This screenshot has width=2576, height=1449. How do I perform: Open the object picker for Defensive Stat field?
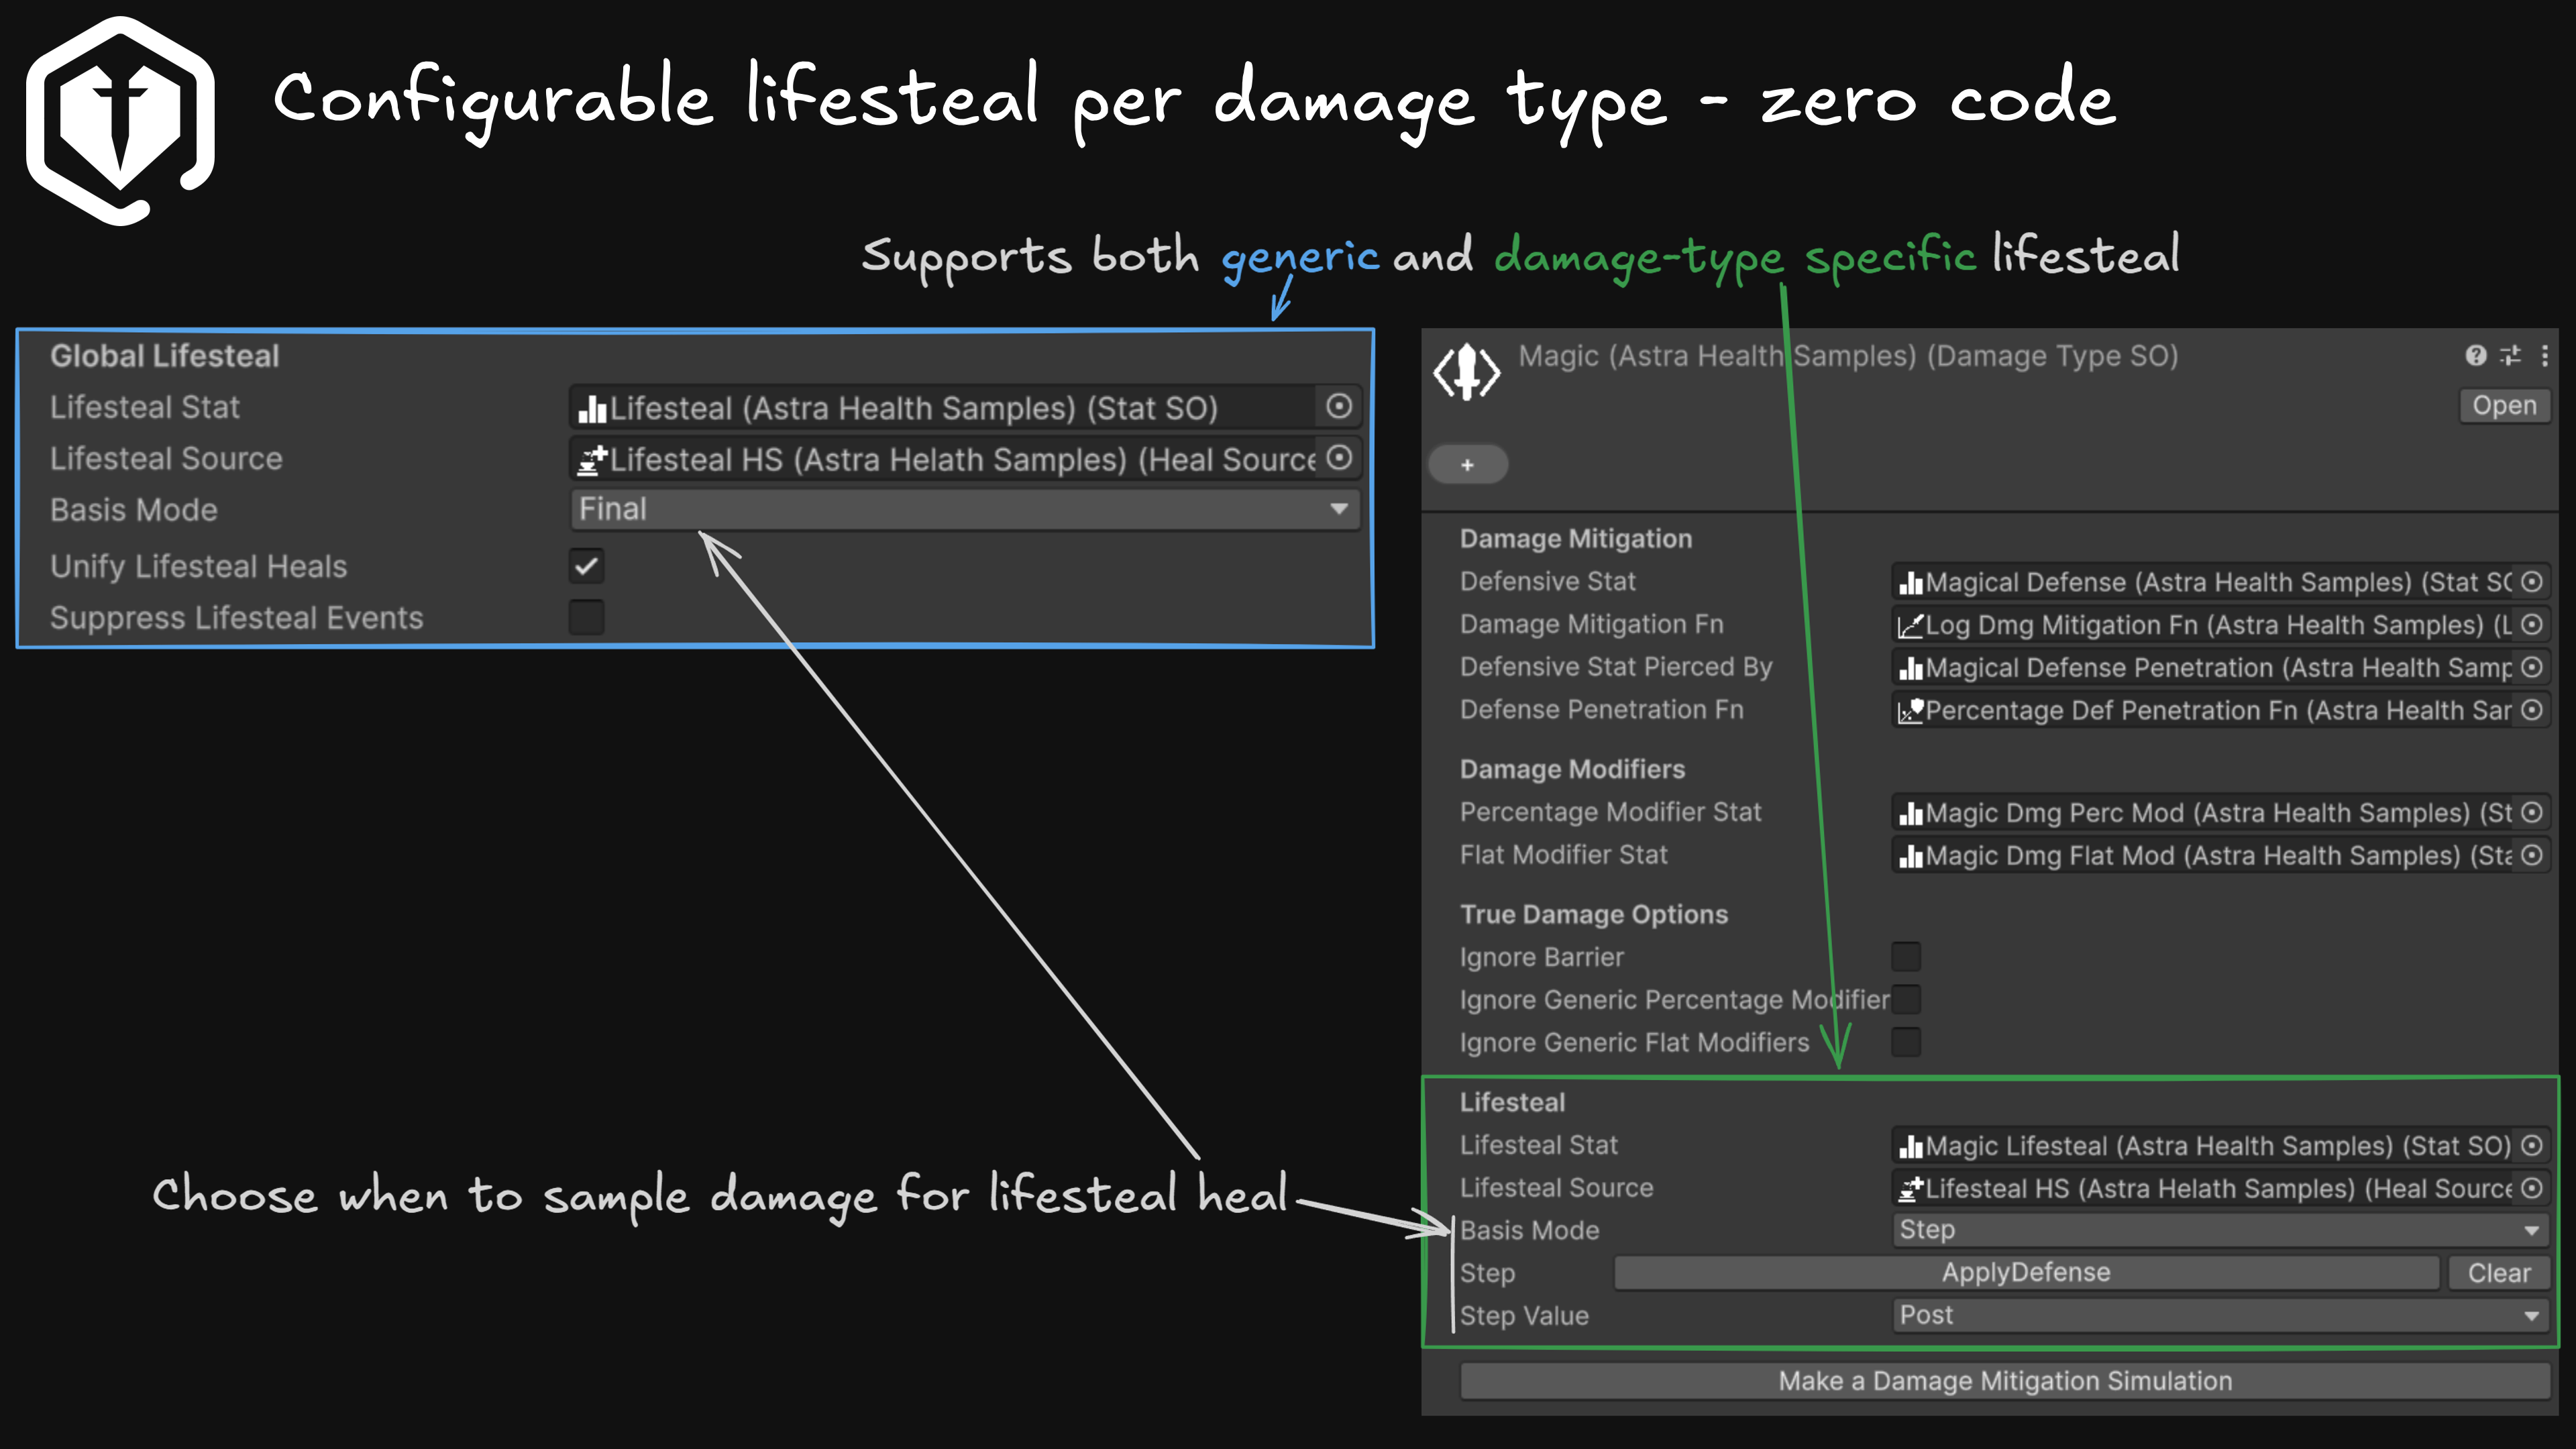pos(2532,581)
